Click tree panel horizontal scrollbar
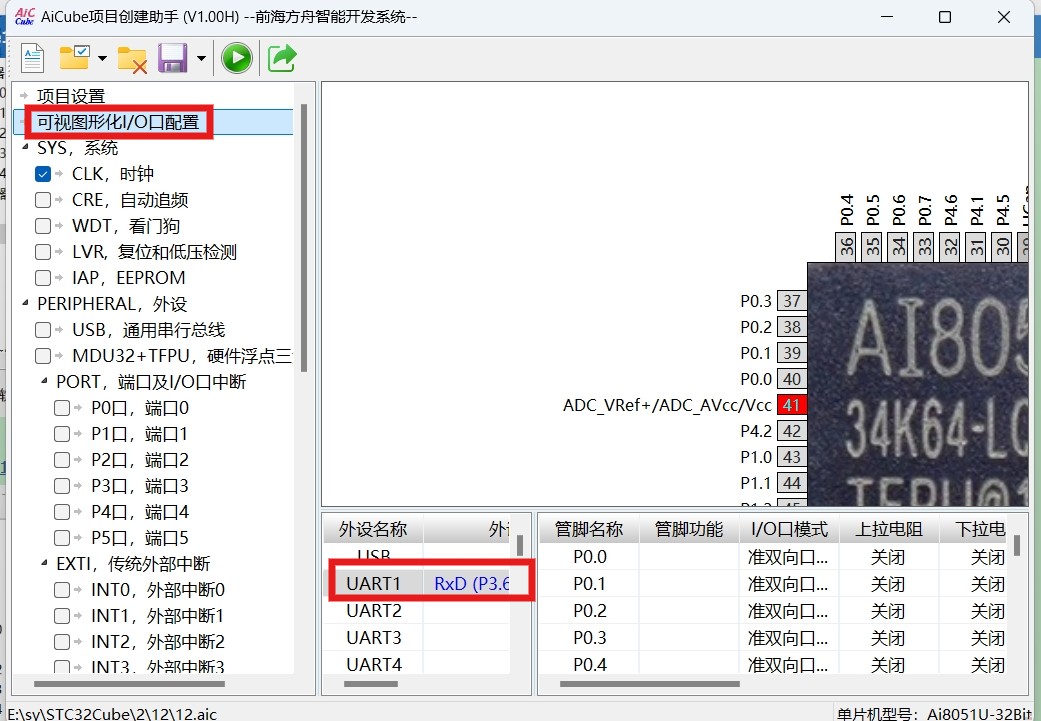The width and height of the screenshot is (1041, 721). pos(129,683)
